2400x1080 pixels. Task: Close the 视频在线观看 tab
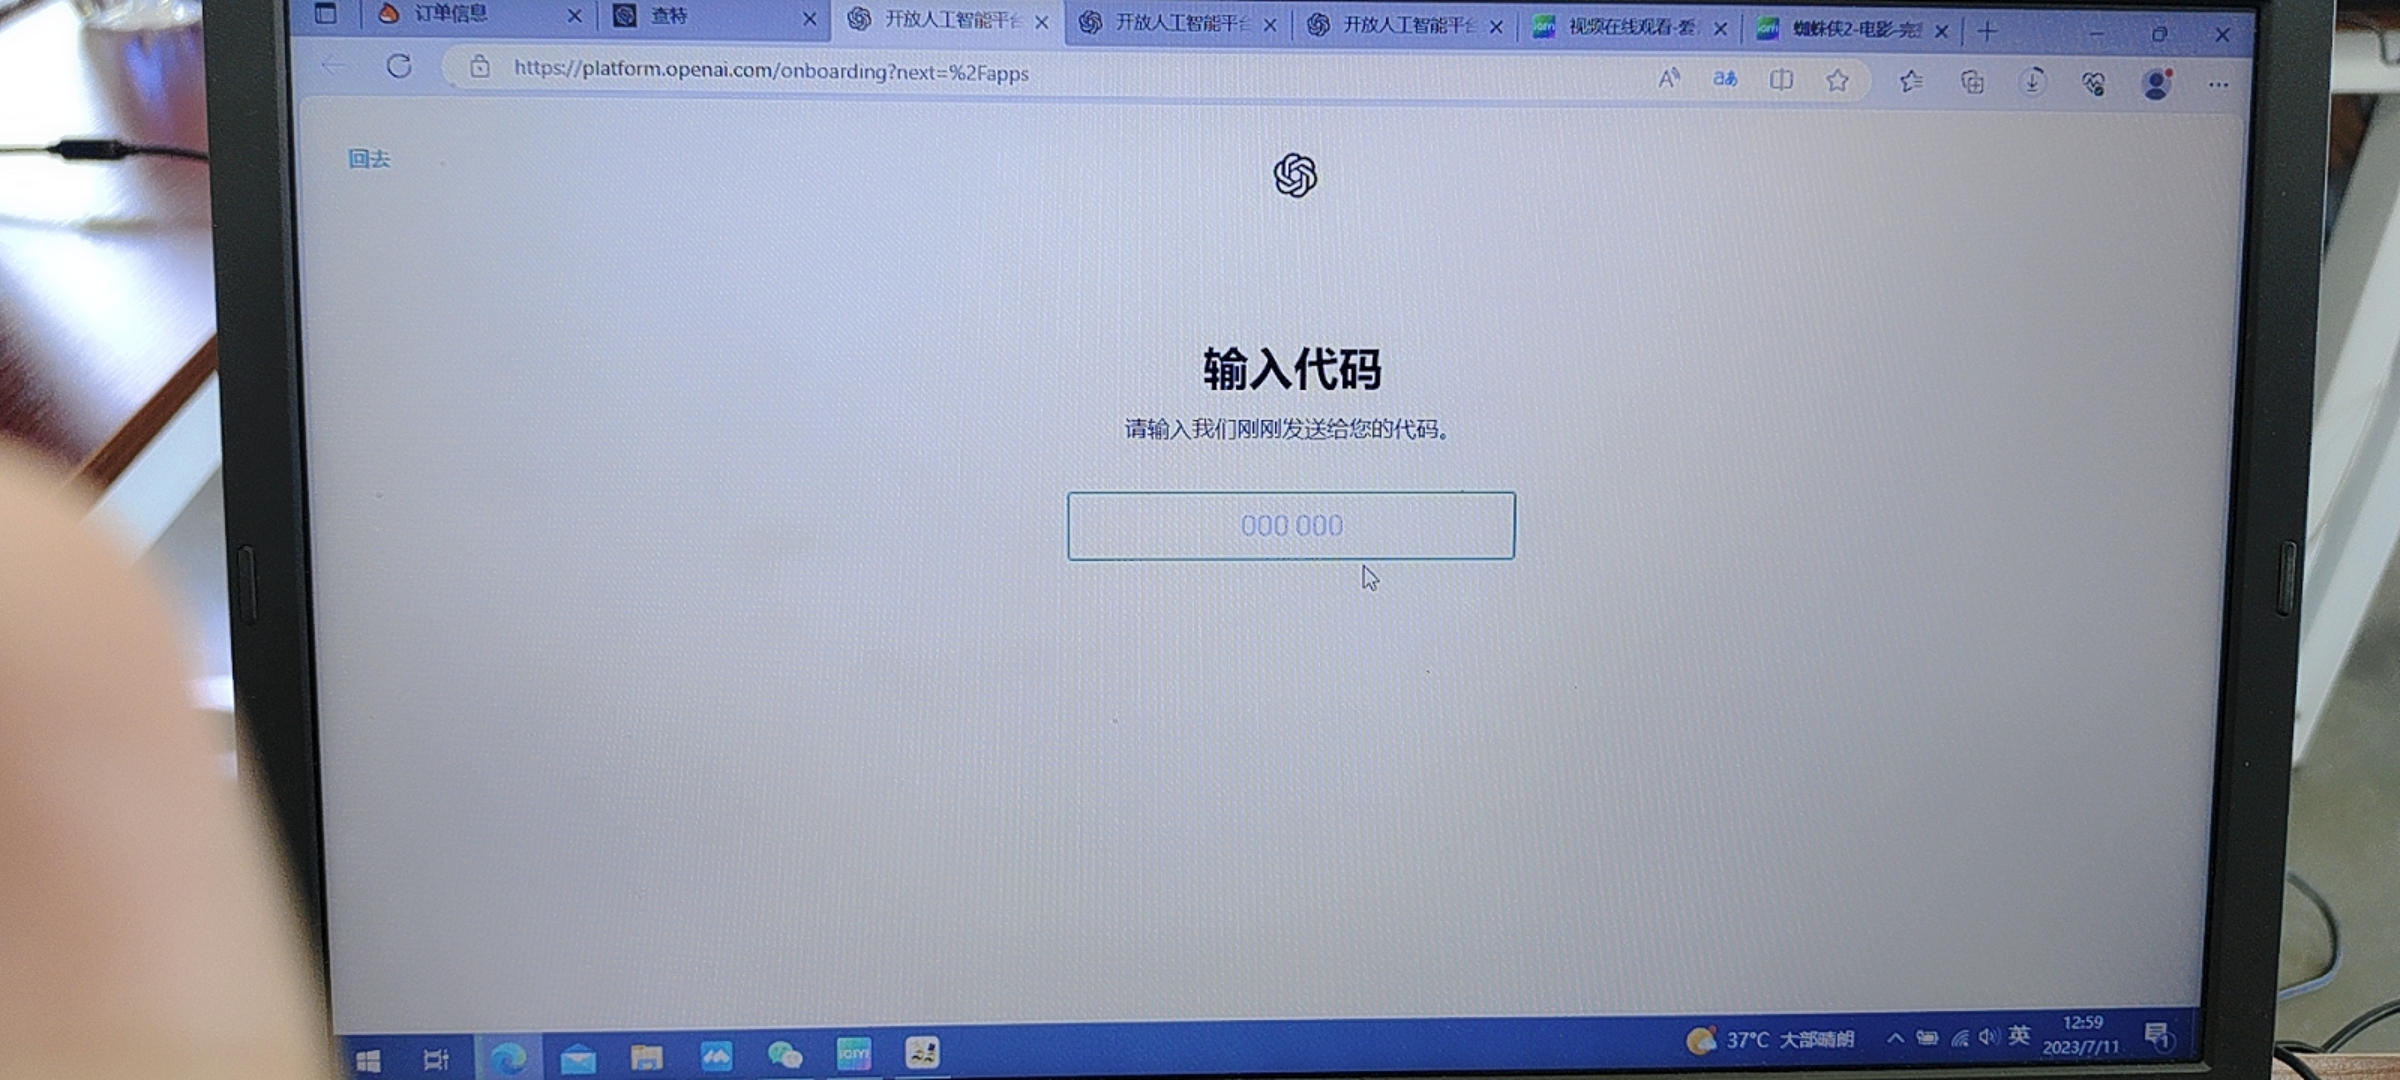pyautogui.click(x=1720, y=28)
